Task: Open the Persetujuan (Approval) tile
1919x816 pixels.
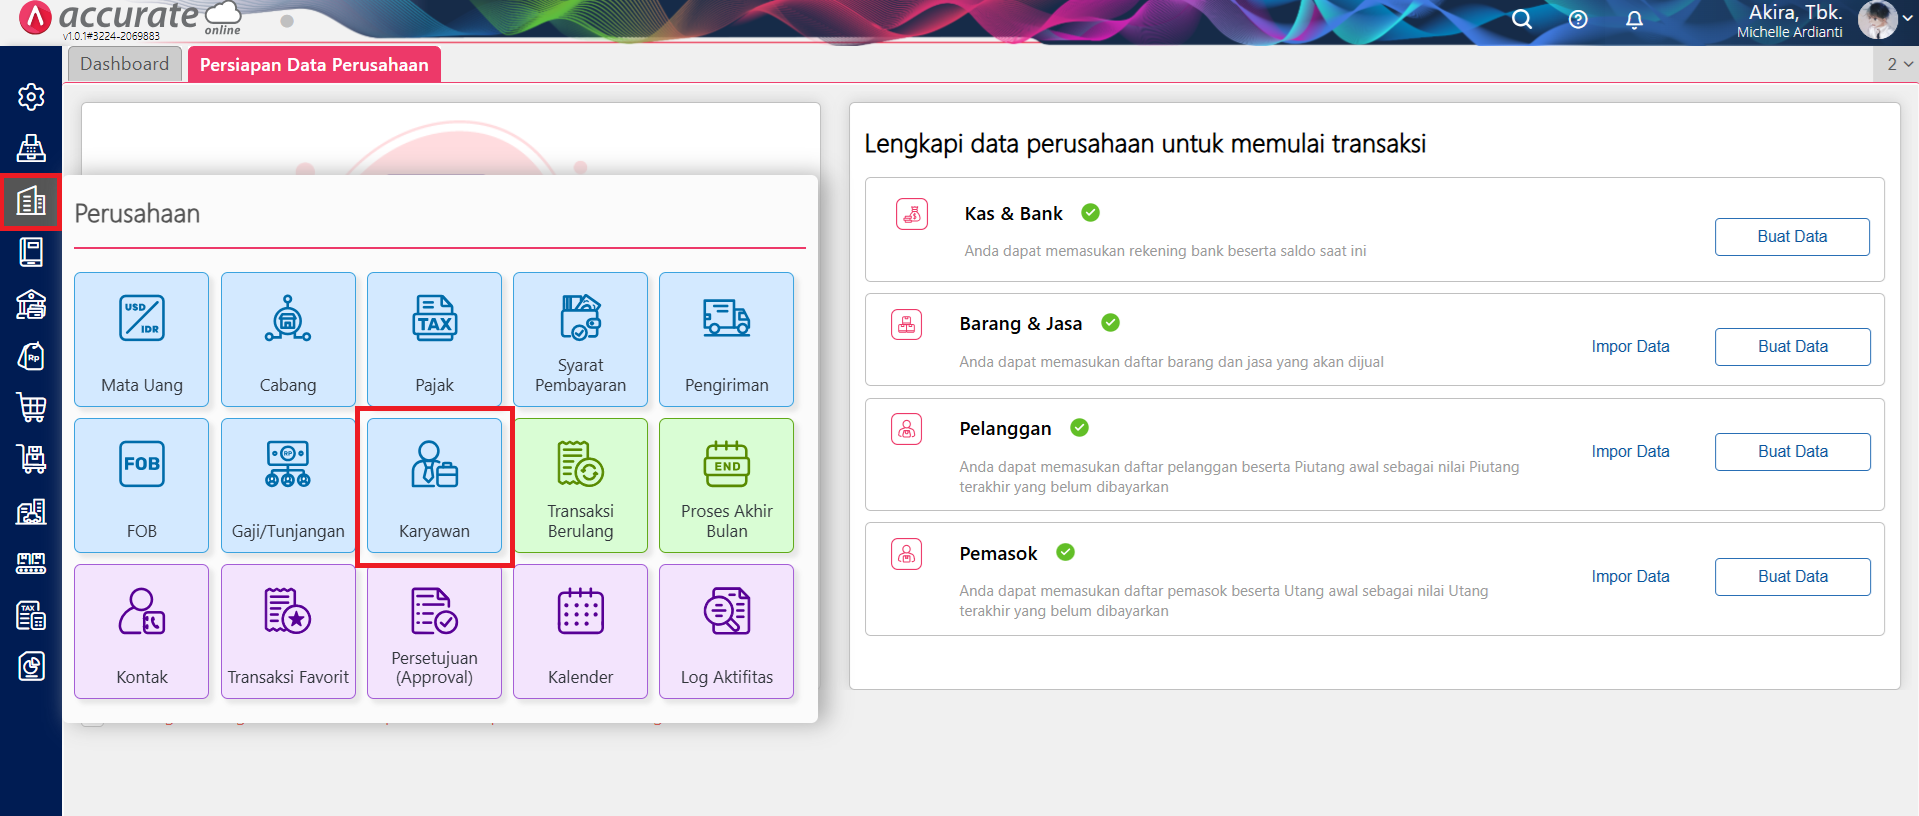Action: tap(434, 632)
